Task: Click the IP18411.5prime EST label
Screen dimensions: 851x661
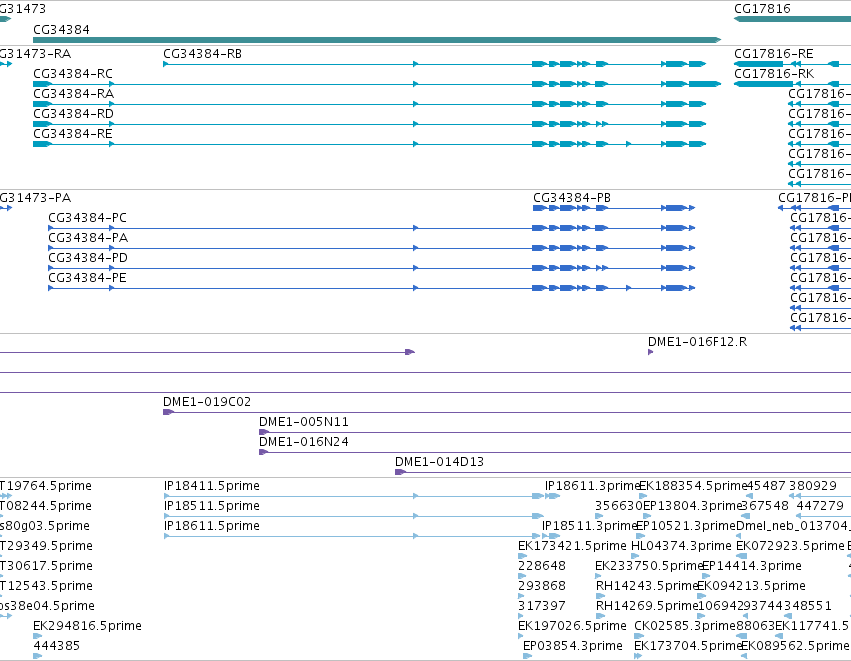Action: pyautogui.click(x=212, y=486)
